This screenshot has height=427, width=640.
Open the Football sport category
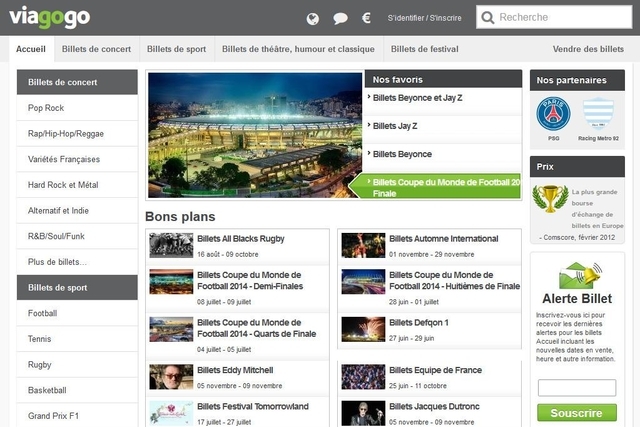pyautogui.click(x=77, y=313)
